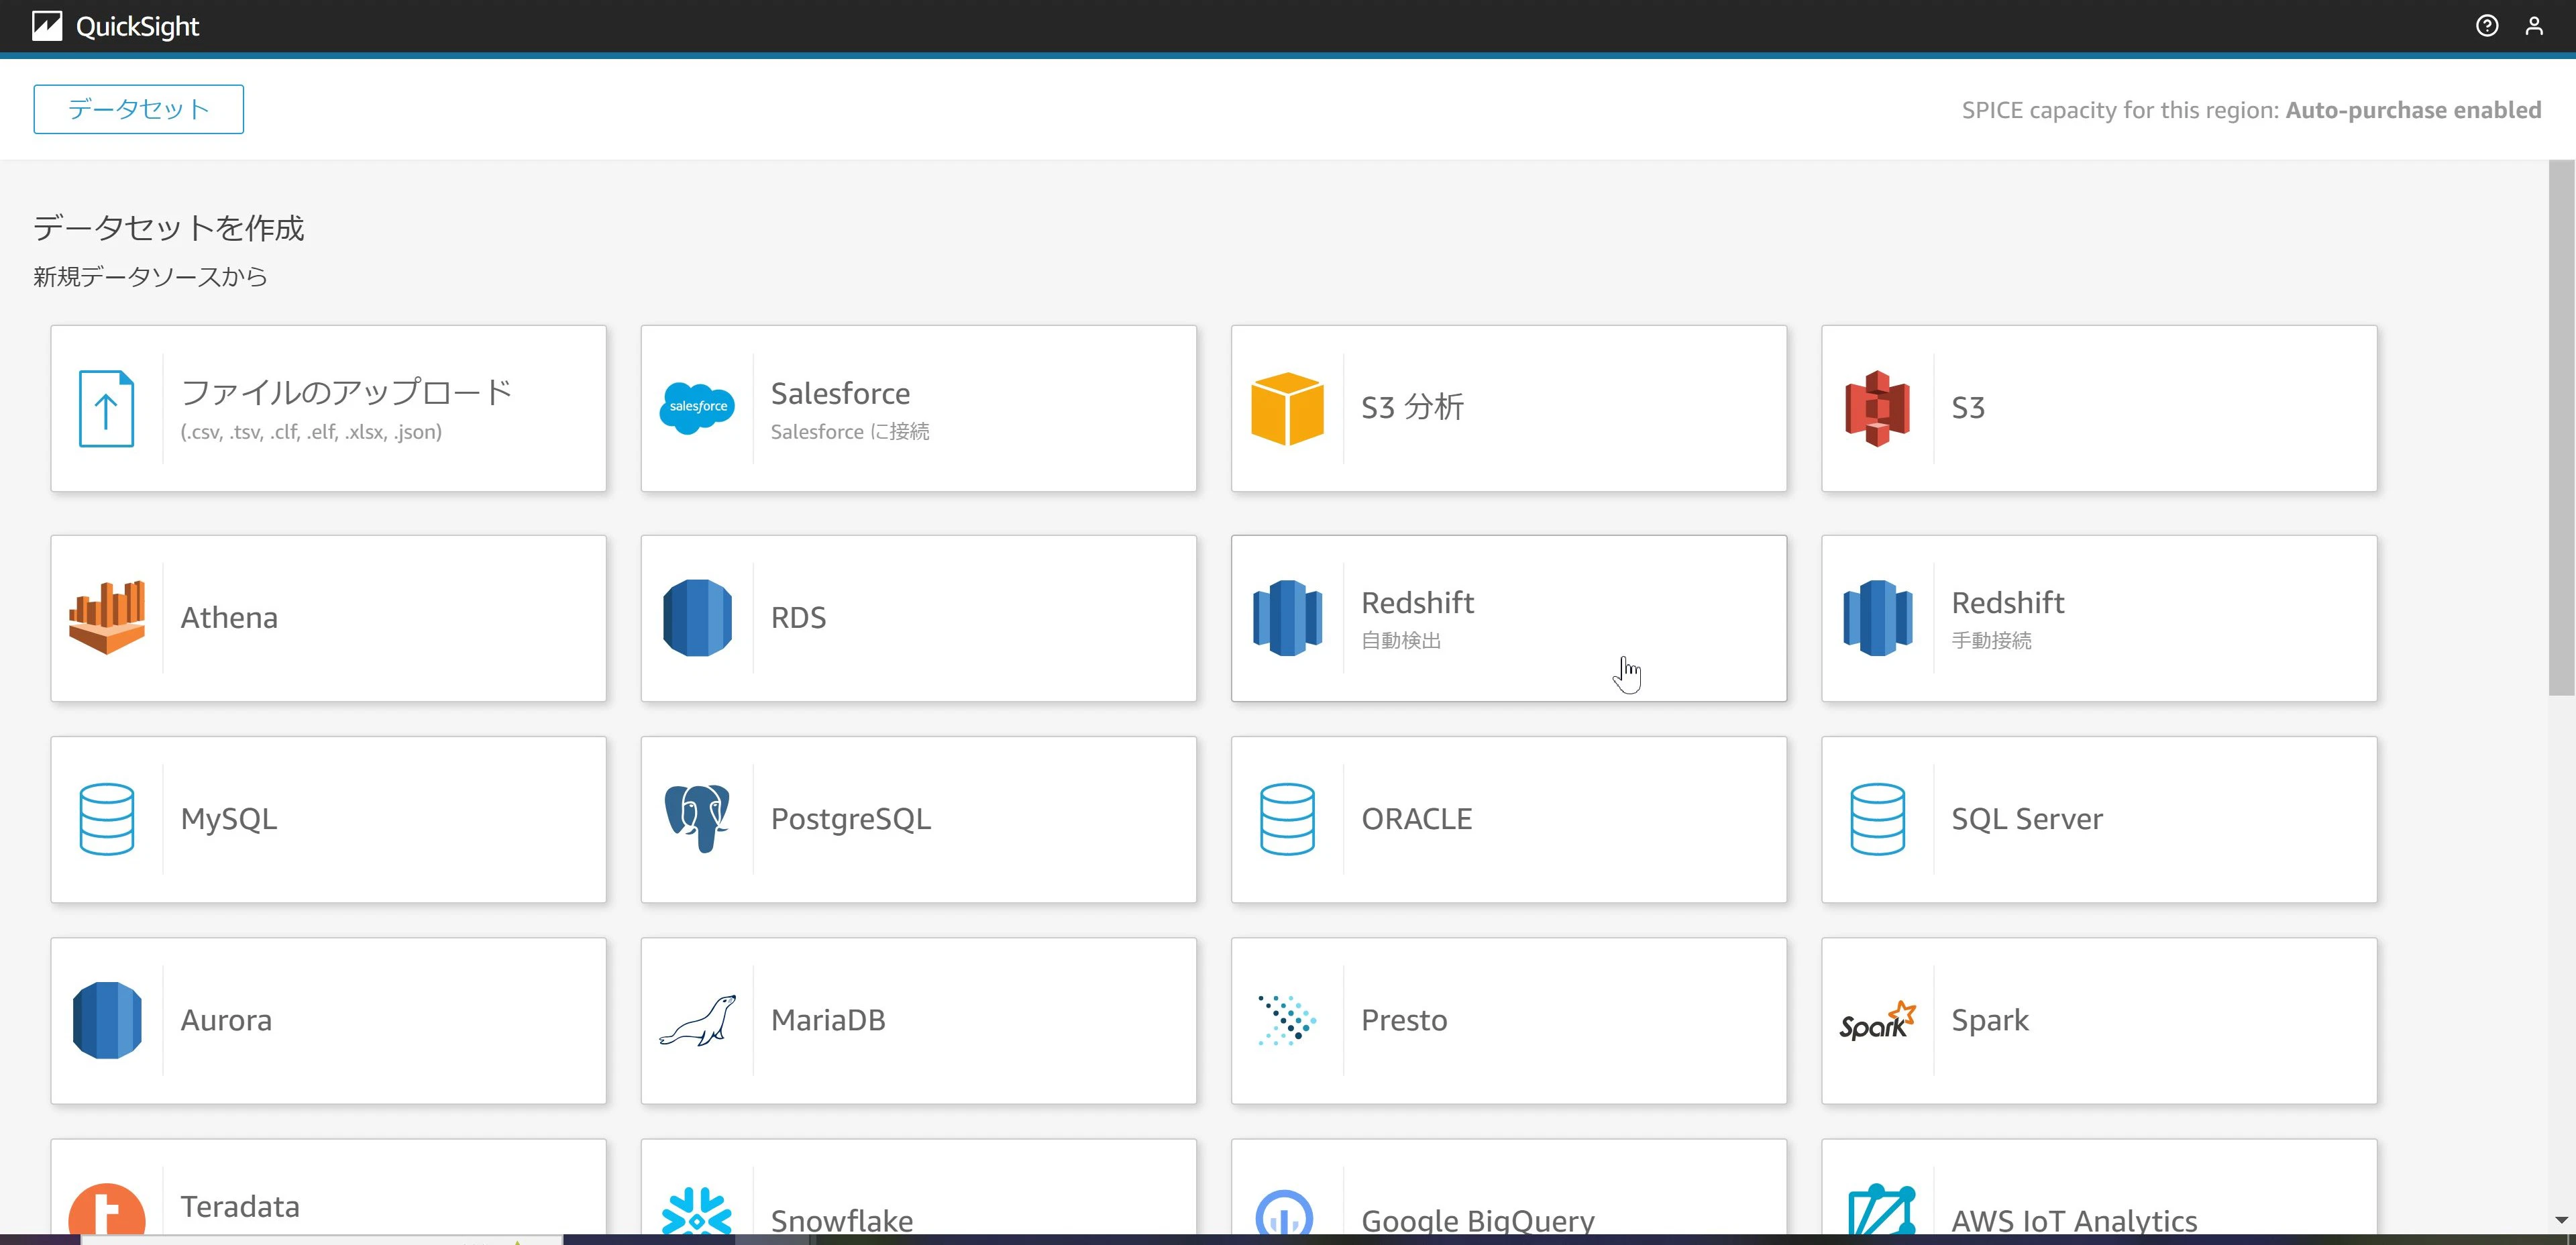
Task: Open the user account icon
Action: tap(2534, 26)
